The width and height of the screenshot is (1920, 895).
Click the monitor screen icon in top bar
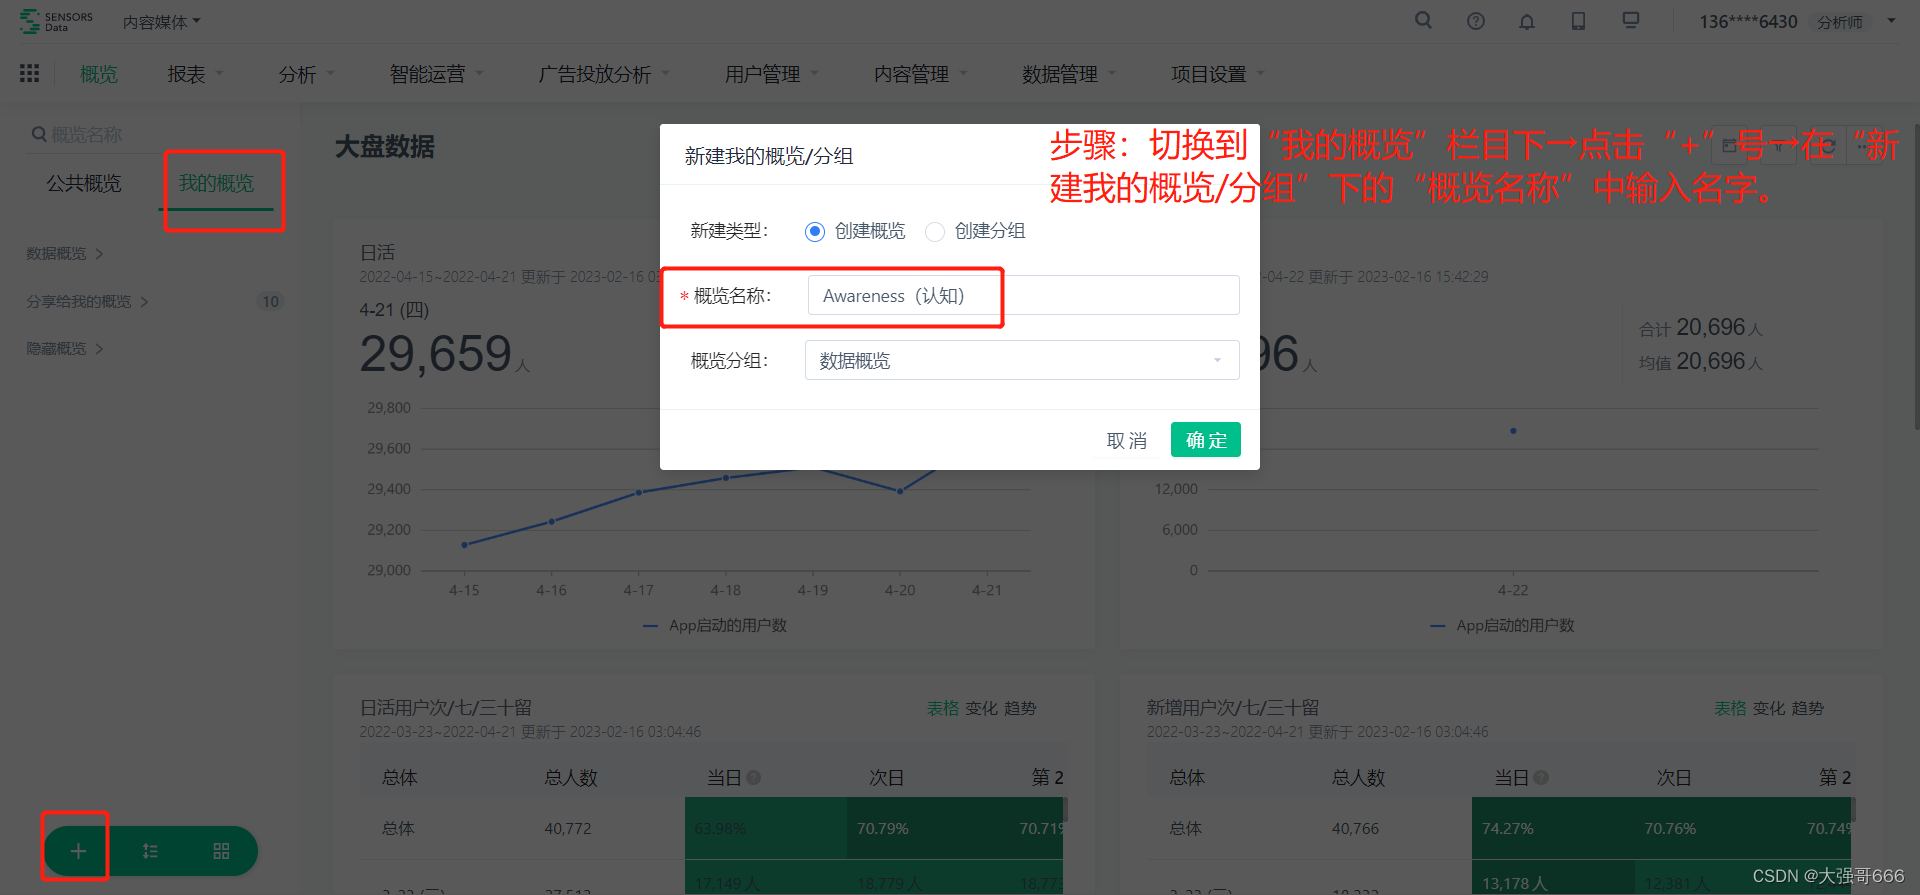pyautogui.click(x=1631, y=21)
